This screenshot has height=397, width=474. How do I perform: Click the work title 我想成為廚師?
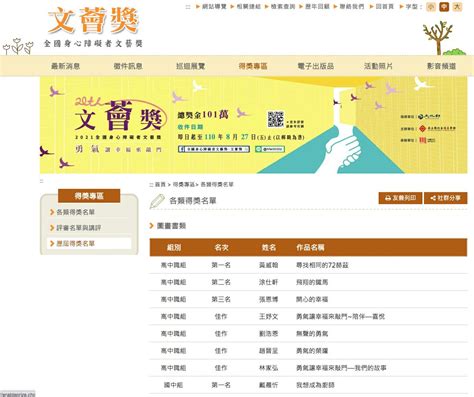click(315, 385)
